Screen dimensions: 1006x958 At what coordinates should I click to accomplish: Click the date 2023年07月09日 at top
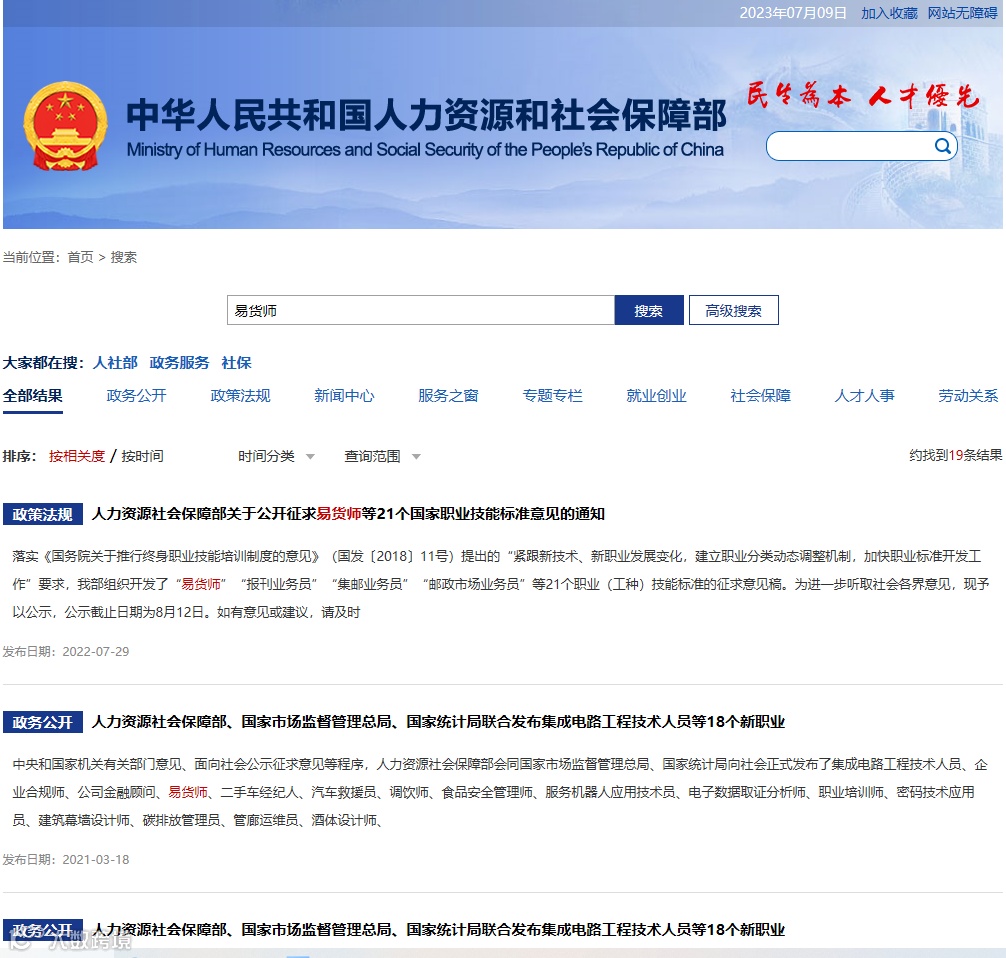793,13
